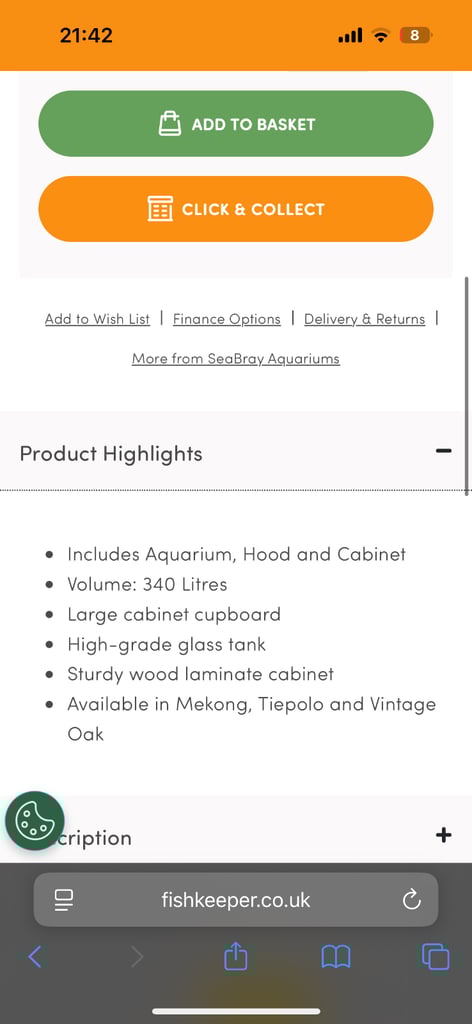
Task: Tap the fishkeeper.co.uk address field
Action: pyautogui.click(x=236, y=900)
